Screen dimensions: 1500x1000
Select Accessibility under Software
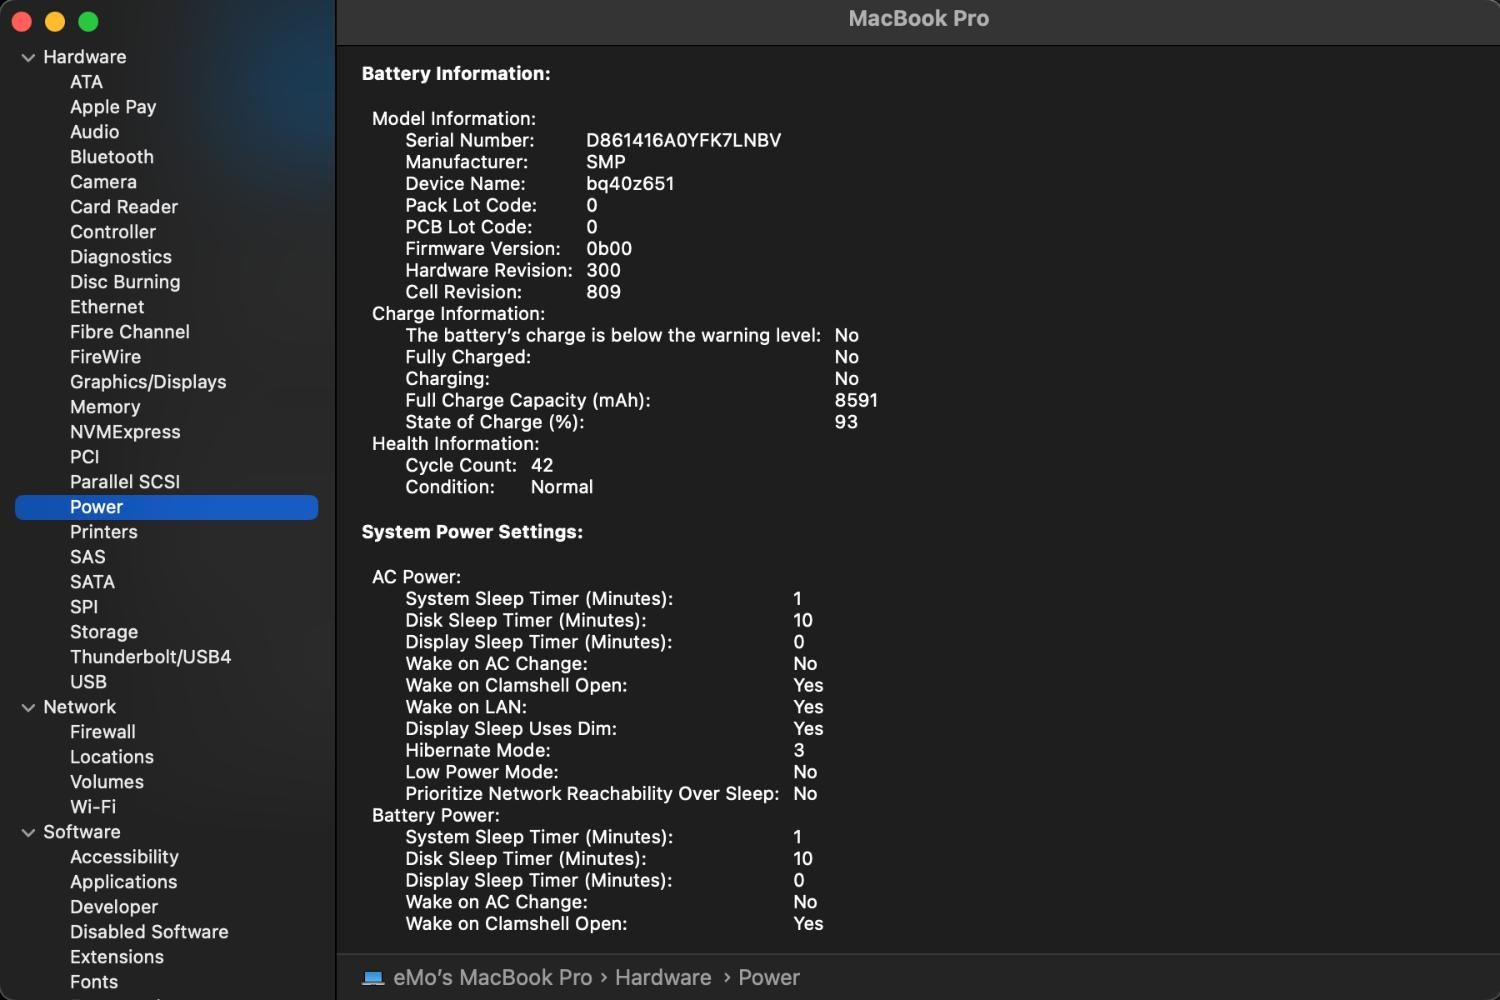coord(124,857)
